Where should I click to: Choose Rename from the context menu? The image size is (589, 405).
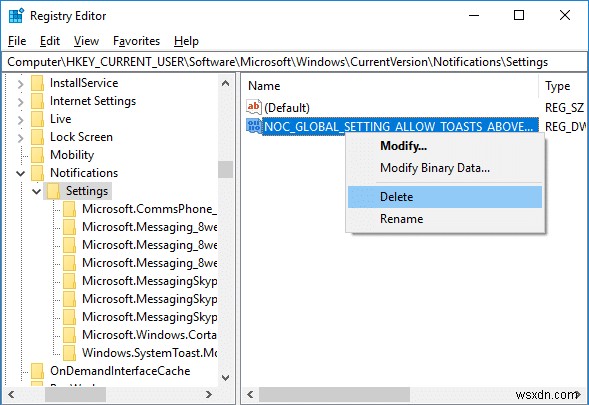tap(445, 219)
